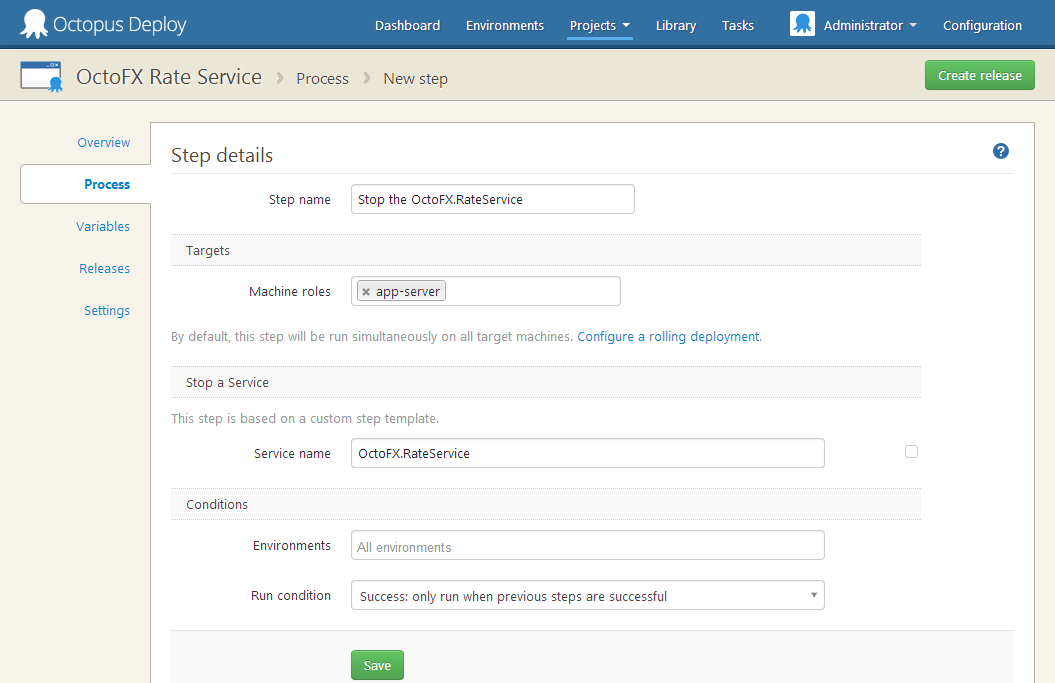Image resolution: width=1055 pixels, height=683 pixels.
Task: Save the step details
Action: (x=377, y=664)
